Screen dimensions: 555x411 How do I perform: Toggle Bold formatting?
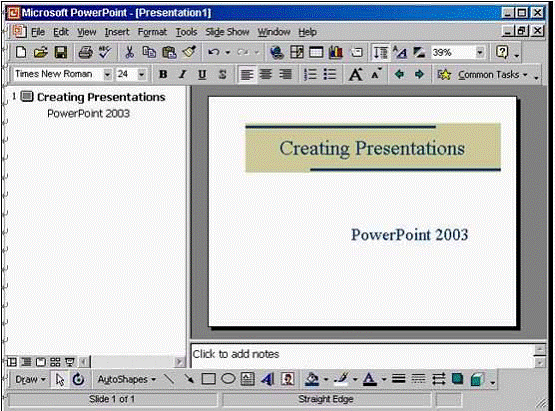coord(163,74)
